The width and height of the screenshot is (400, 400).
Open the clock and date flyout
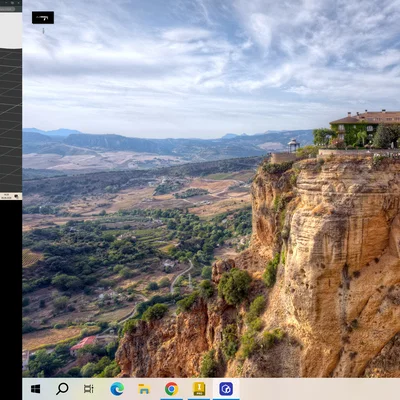pos(6,196)
